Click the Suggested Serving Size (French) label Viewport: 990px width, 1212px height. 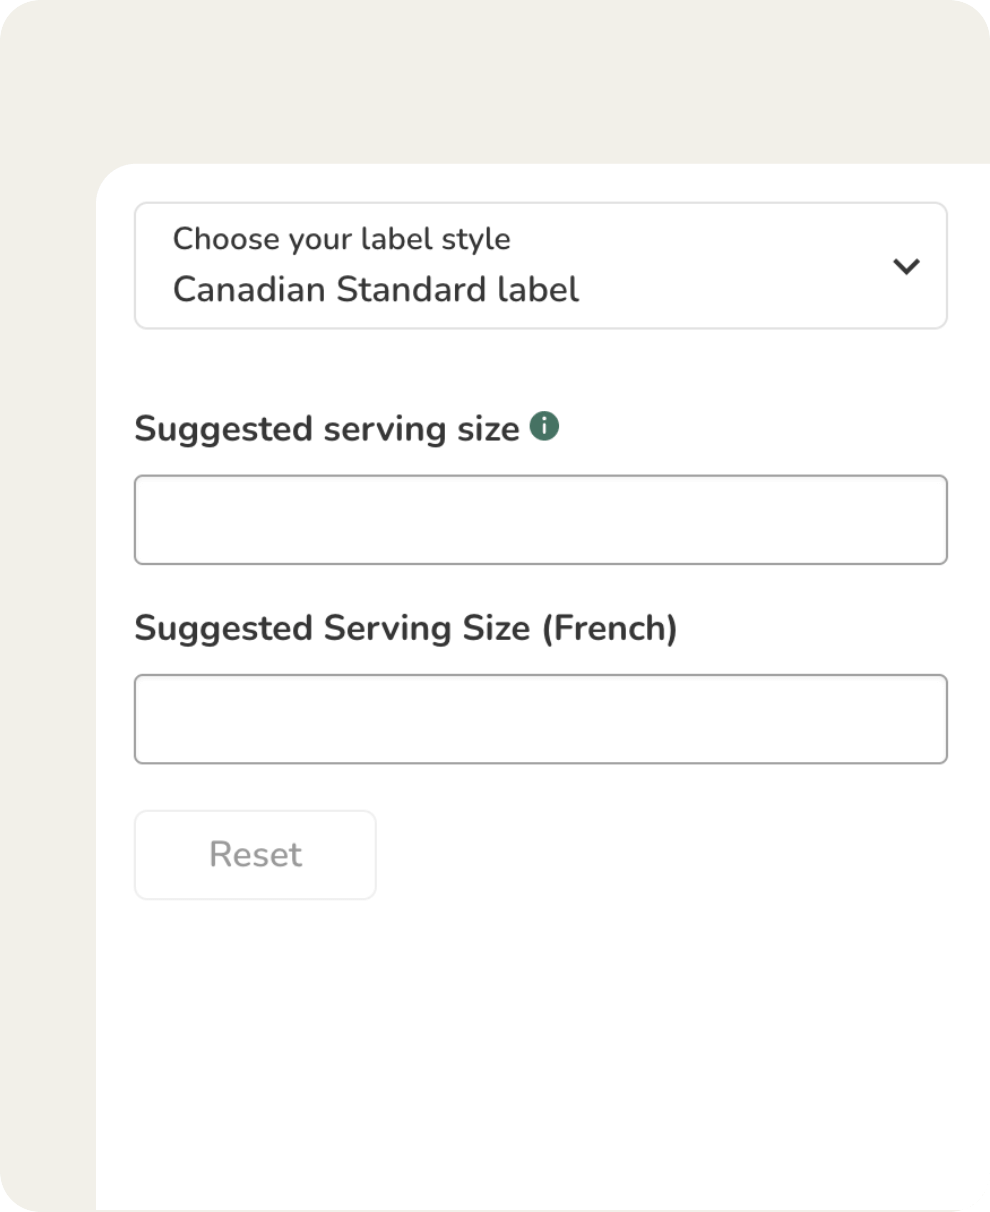(405, 628)
